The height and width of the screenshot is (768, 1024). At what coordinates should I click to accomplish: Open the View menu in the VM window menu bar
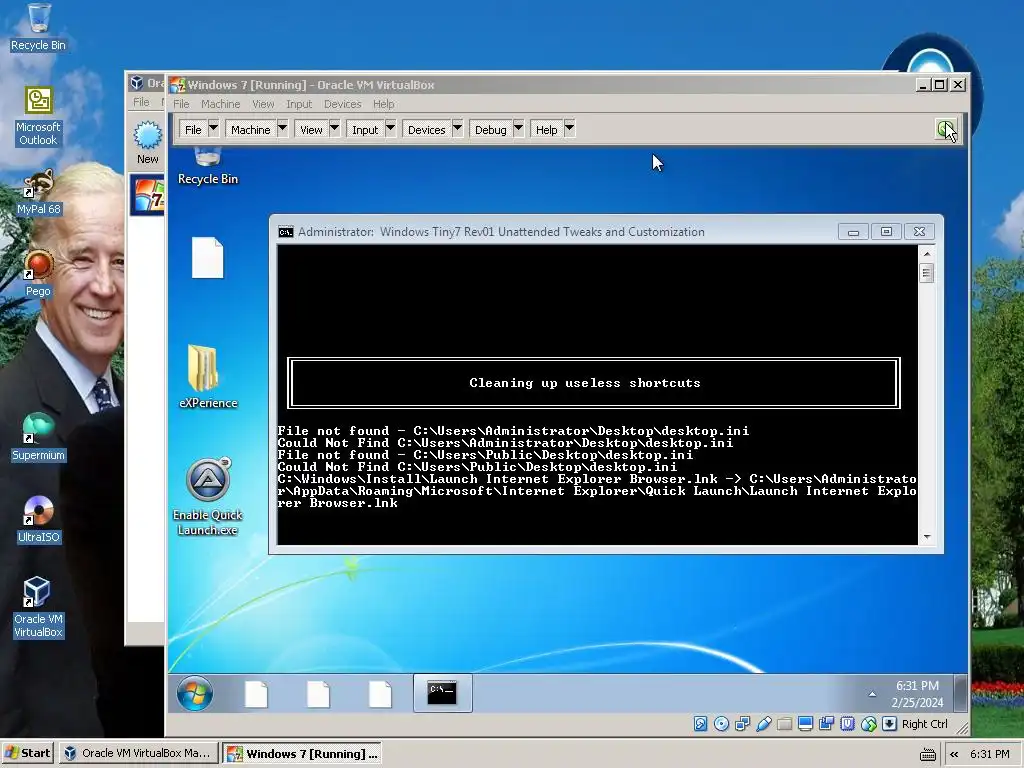coord(263,104)
